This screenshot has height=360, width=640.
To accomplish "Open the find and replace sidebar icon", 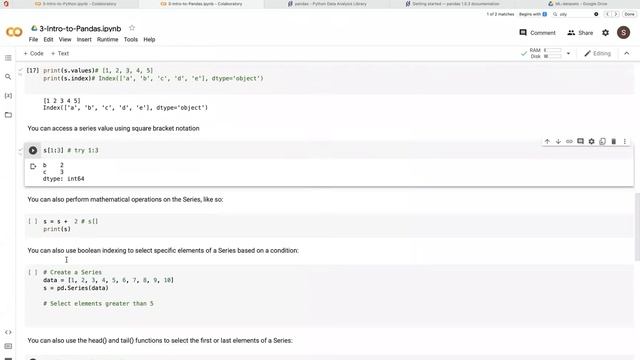I will point(8,77).
